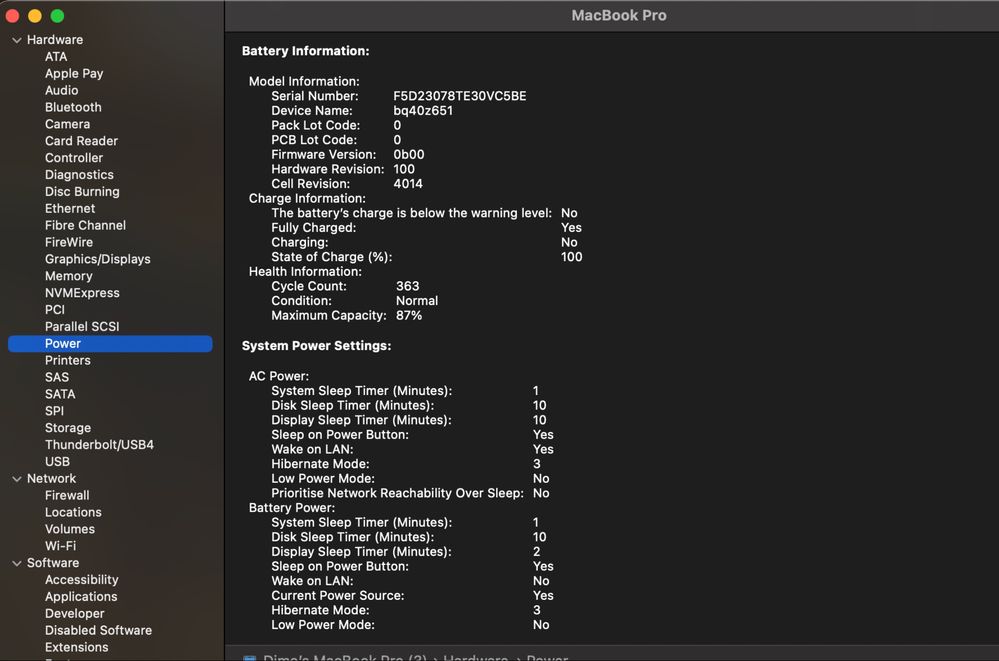The height and width of the screenshot is (661, 999).
Task: Click the Software section label
Action: point(53,563)
